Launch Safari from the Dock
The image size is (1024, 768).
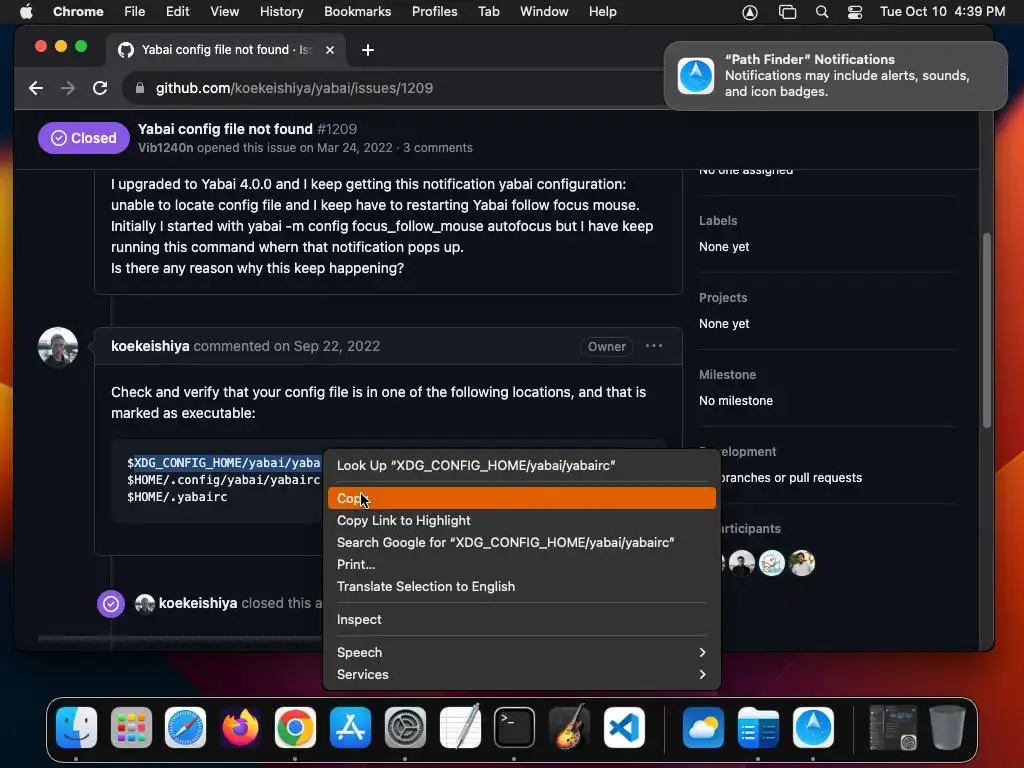coord(185,727)
